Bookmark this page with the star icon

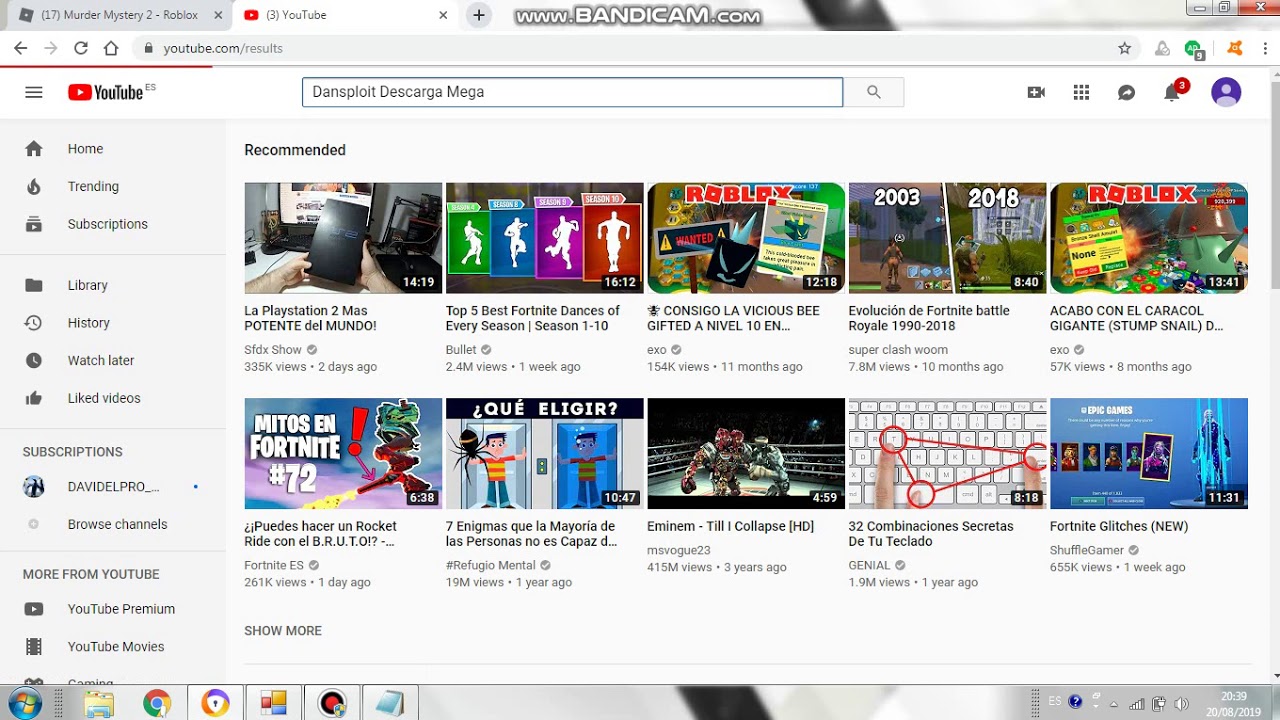click(x=1124, y=48)
